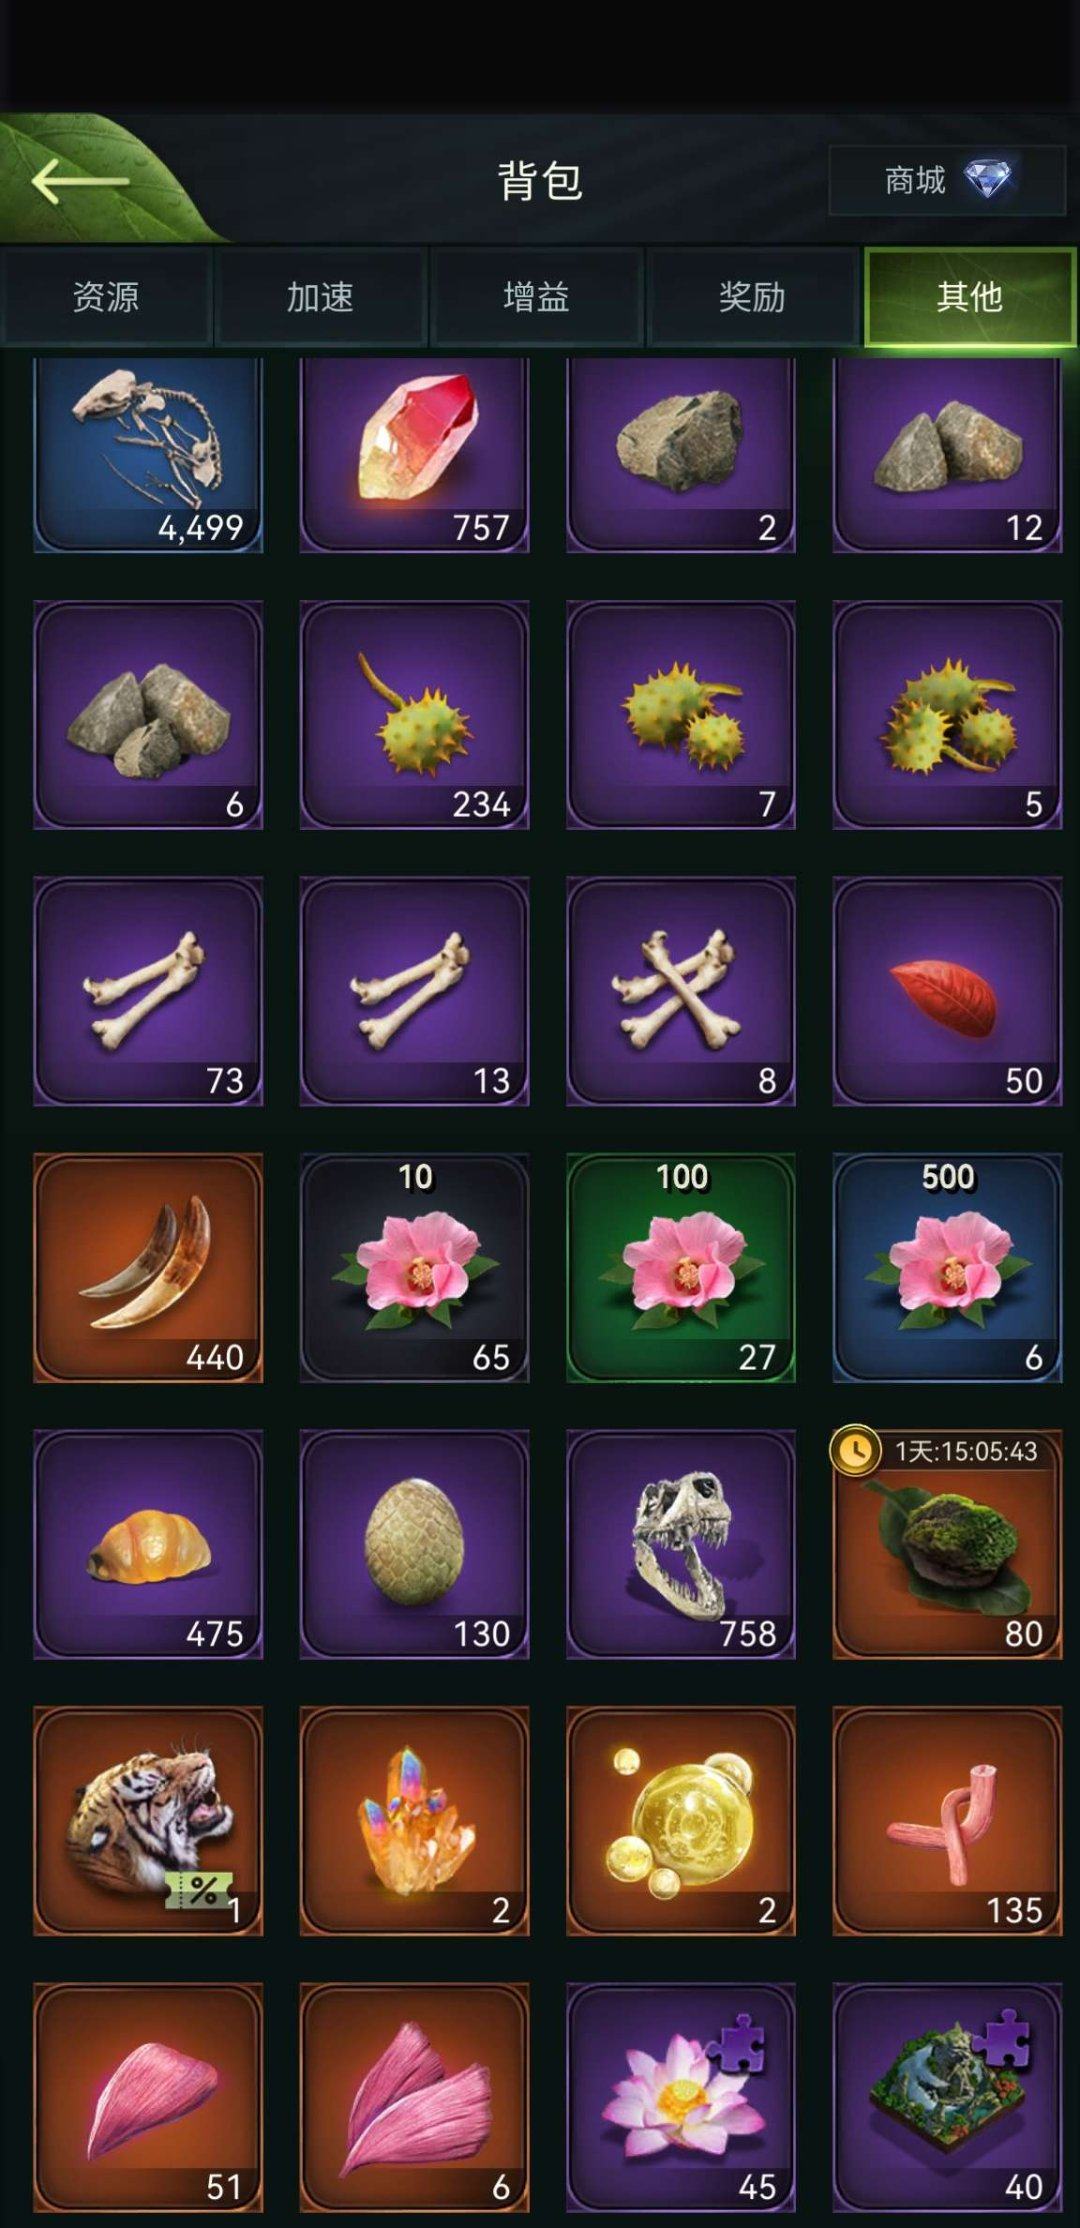
Task: Select the spiky green fruit with 234
Action: (414, 715)
